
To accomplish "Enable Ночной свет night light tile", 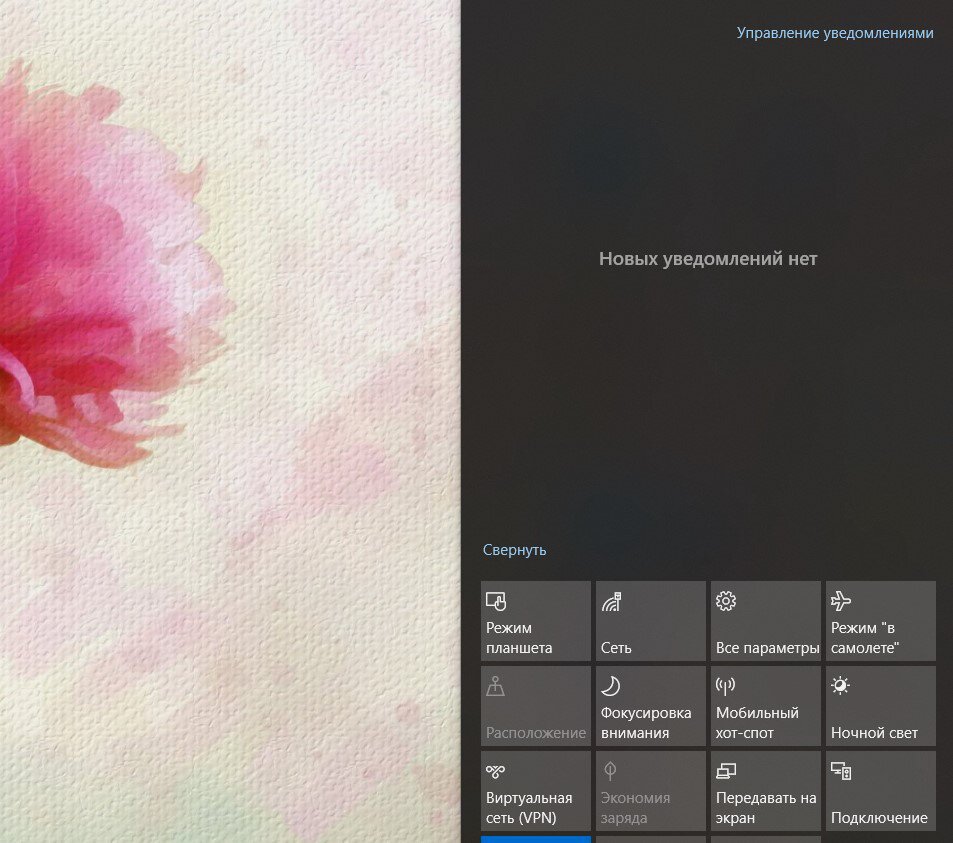I will (x=881, y=706).
